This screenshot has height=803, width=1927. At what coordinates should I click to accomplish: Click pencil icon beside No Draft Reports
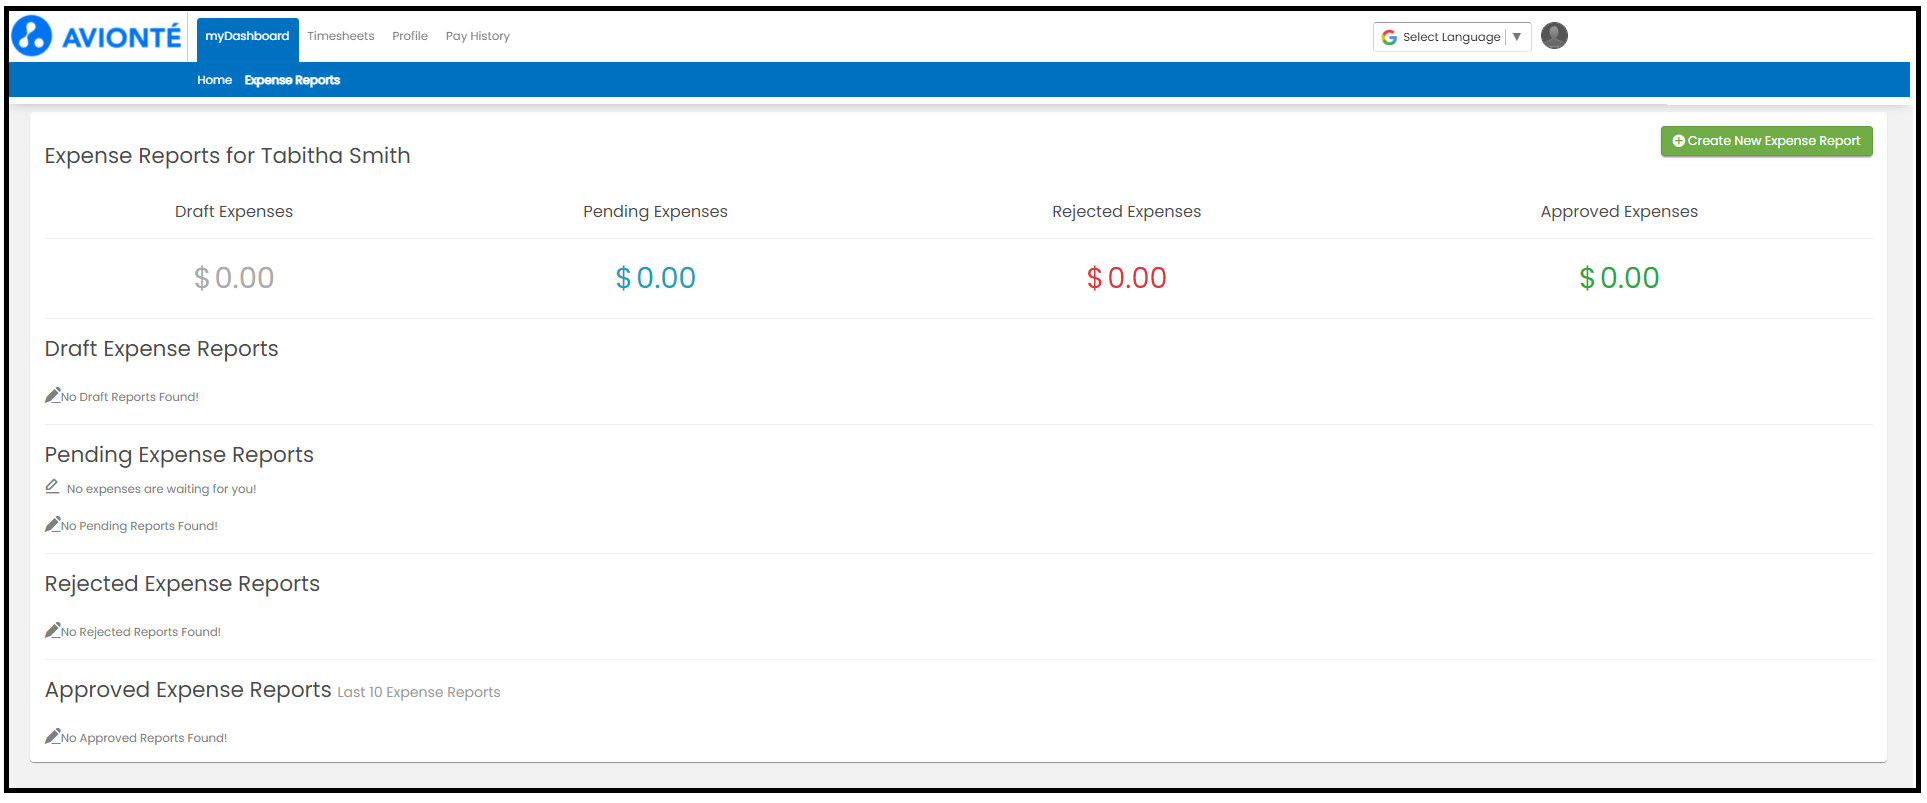pos(52,396)
